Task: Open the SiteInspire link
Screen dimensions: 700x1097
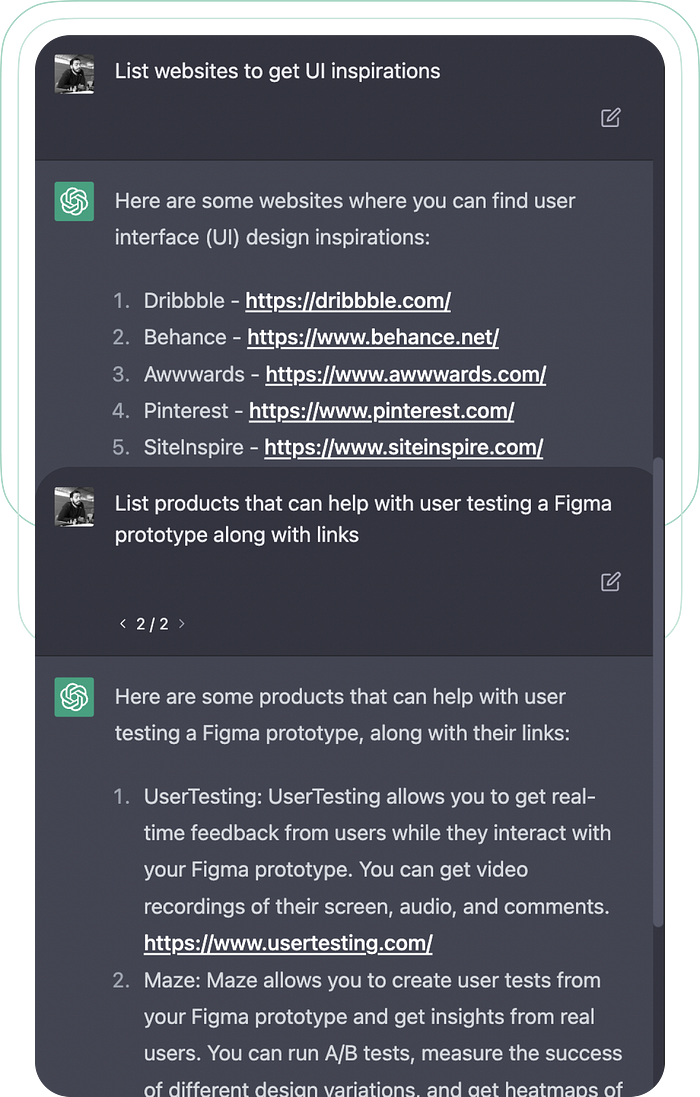Action: (403, 447)
